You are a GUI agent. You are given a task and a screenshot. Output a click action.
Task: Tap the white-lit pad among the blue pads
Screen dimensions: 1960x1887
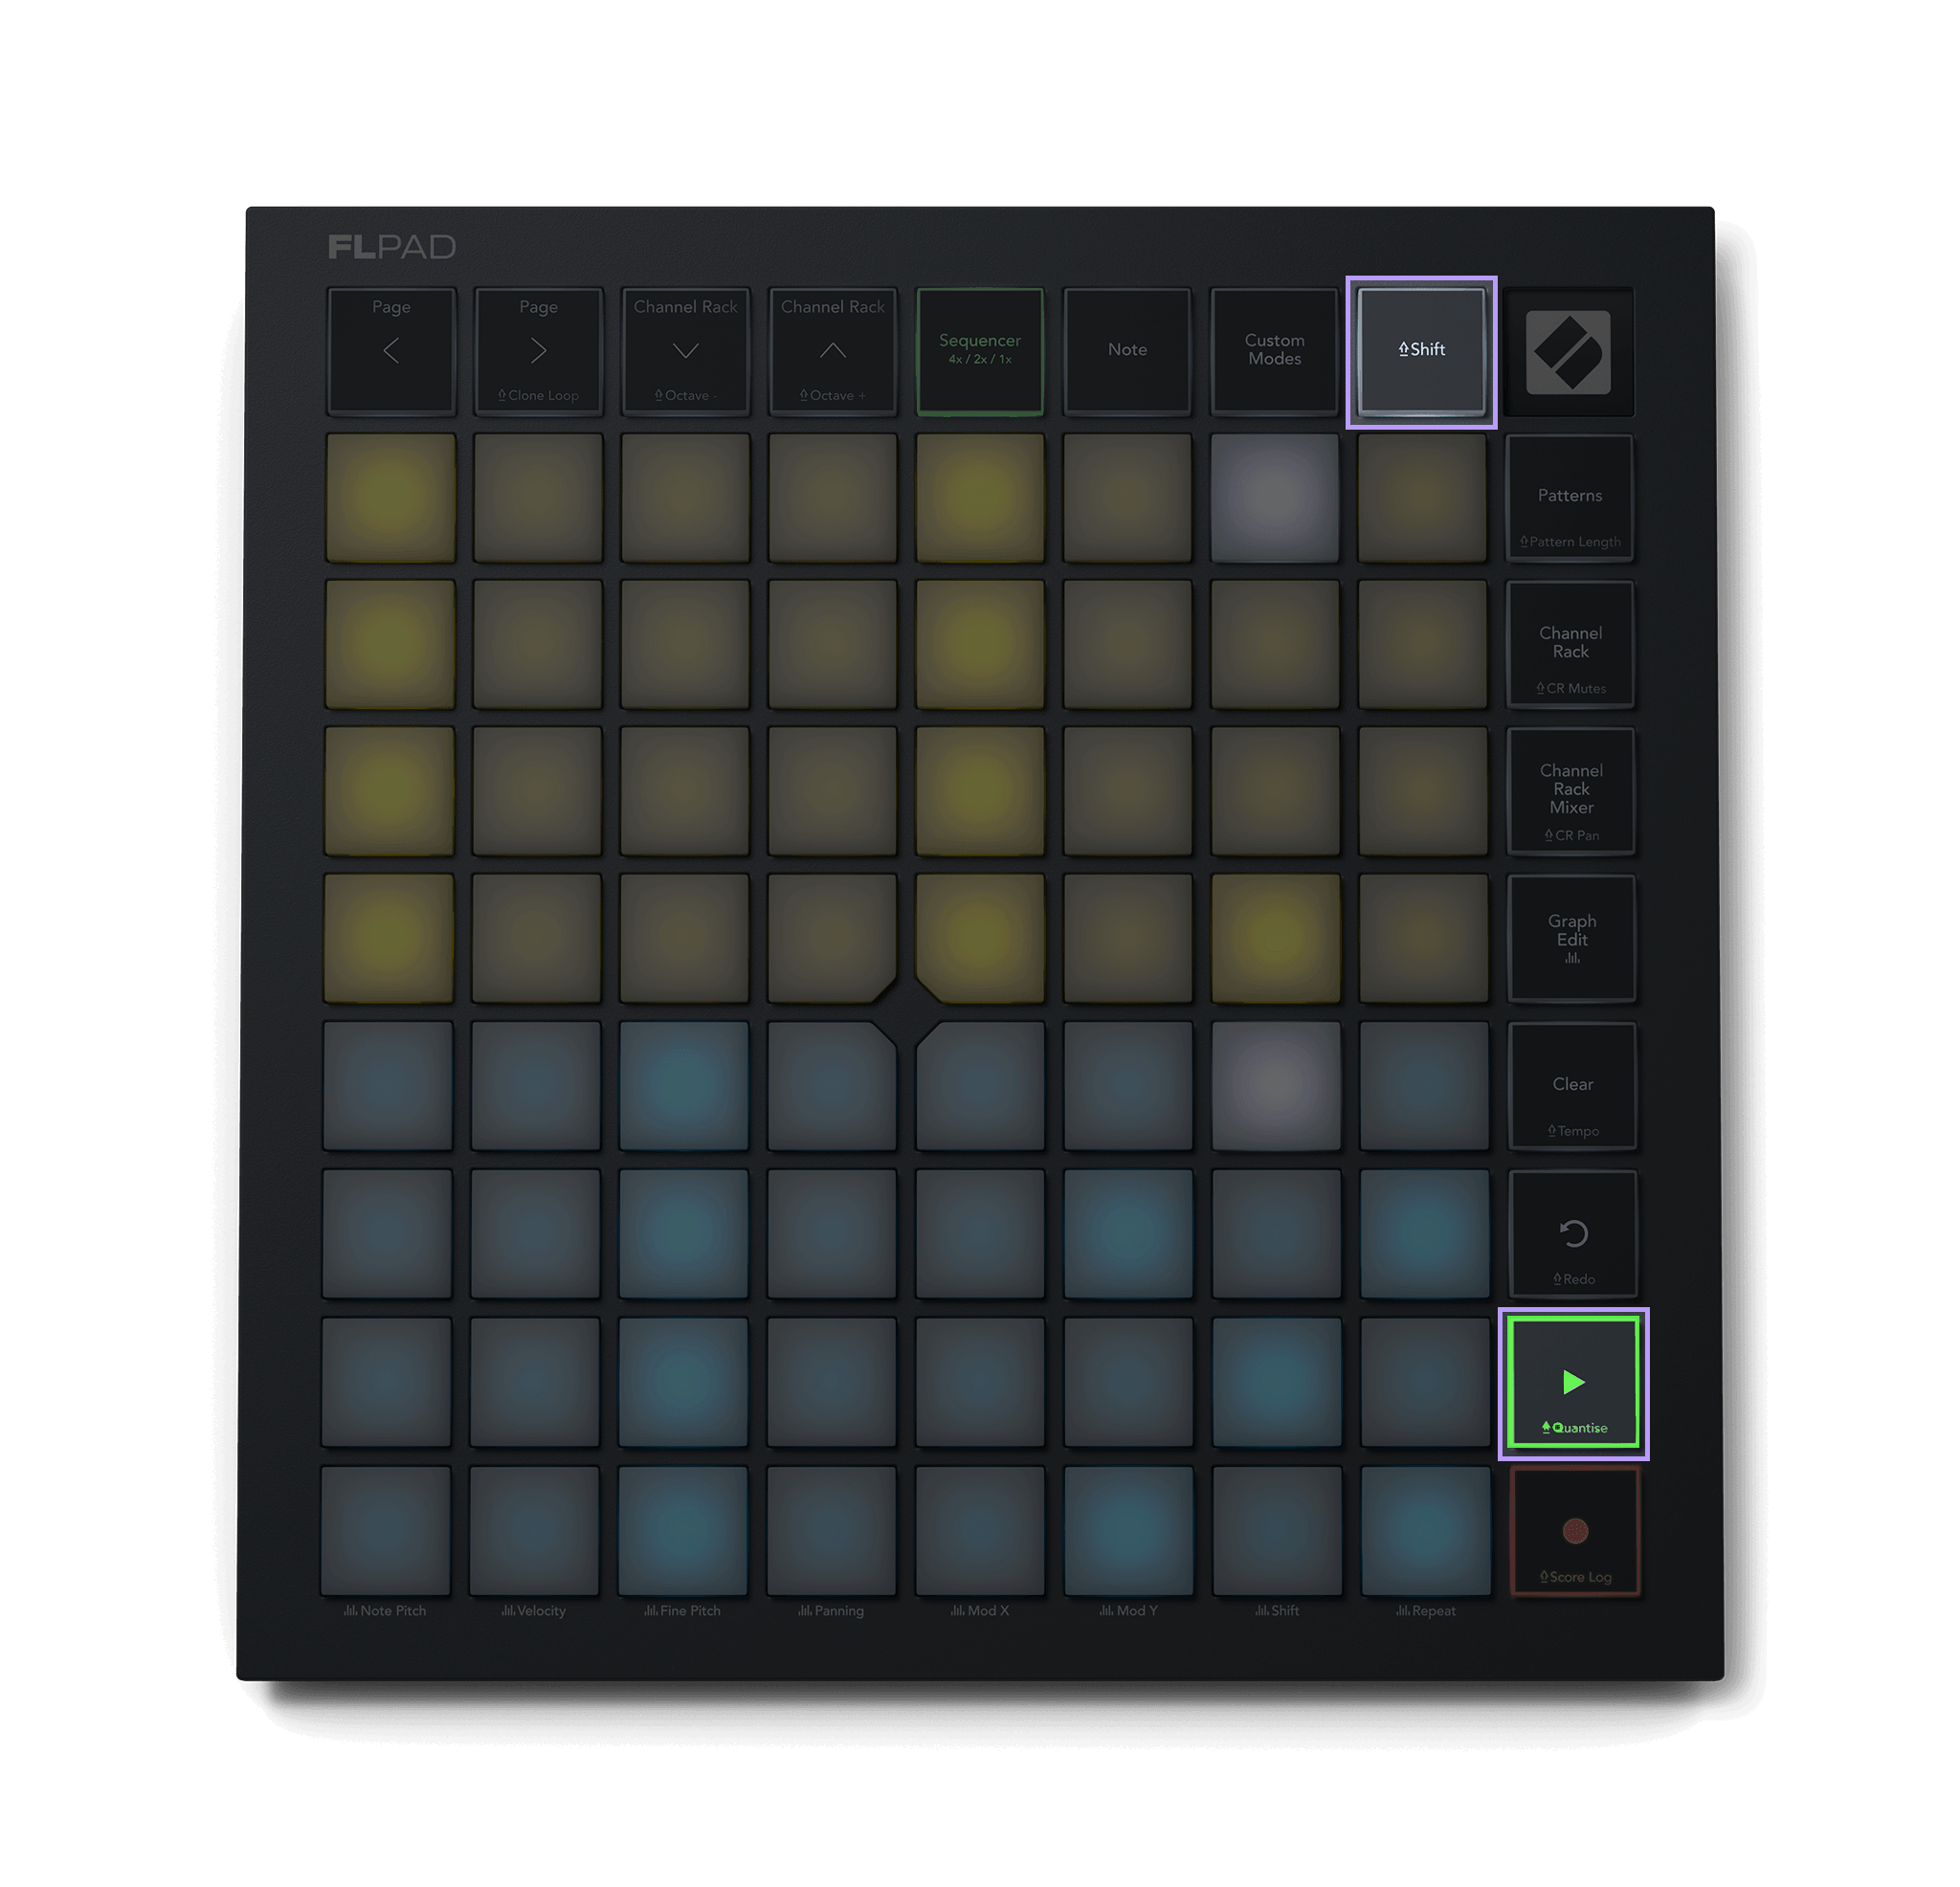tap(1276, 1086)
